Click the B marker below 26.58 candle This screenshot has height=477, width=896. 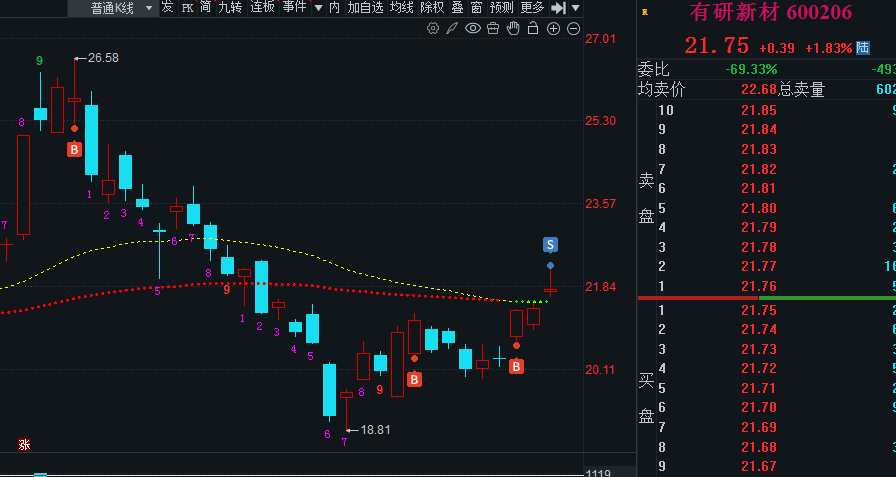click(x=74, y=150)
